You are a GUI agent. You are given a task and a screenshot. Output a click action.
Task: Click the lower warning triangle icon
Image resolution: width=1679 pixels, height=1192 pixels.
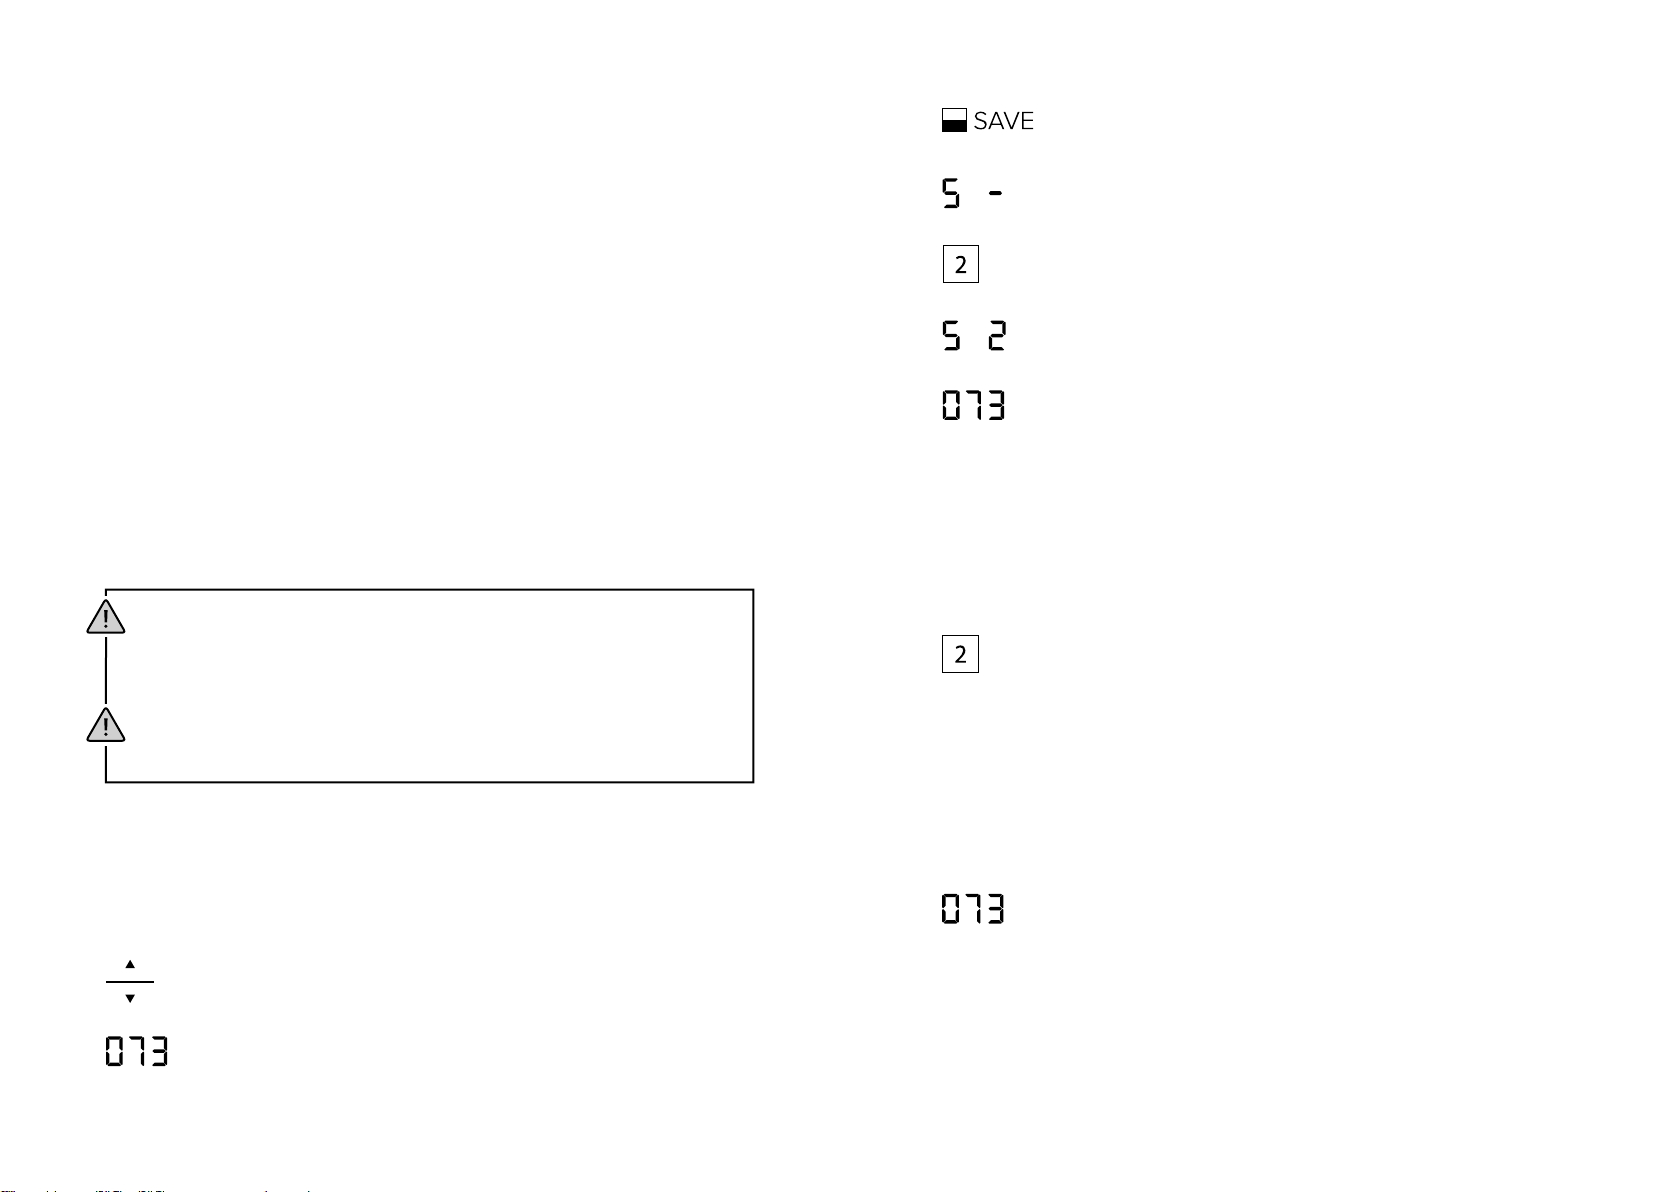(106, 725)
